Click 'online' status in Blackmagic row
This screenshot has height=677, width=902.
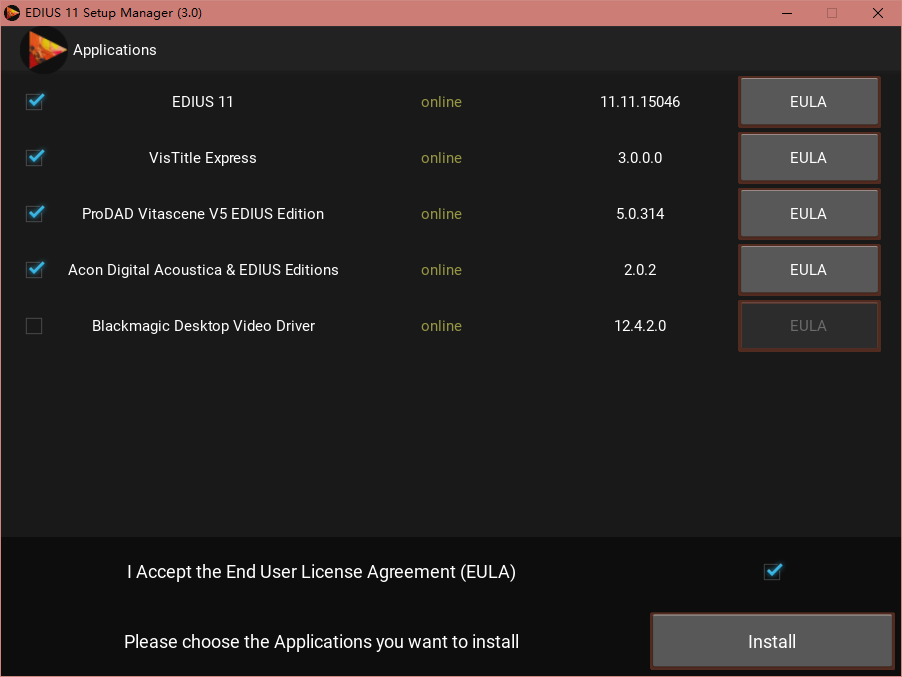click(441, 326)
